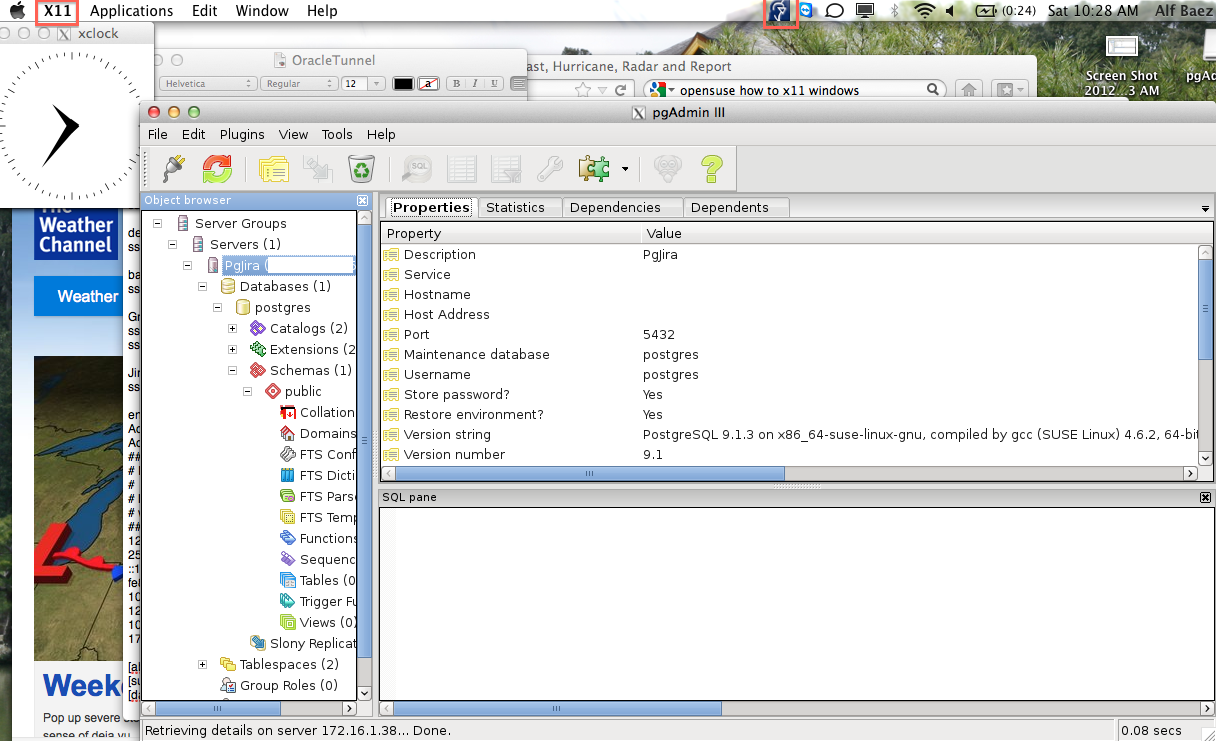Image resolution: width=1216 pixels, height=741 pixels.
Task: Select Server Groups in the tree
Action: tap(241, 223)
